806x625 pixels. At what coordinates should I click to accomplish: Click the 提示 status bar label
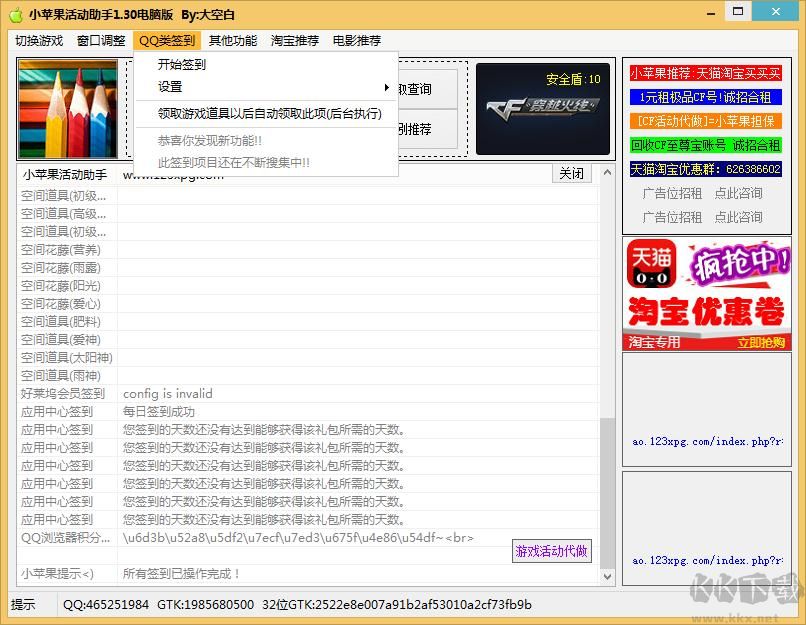pos(23,604)
